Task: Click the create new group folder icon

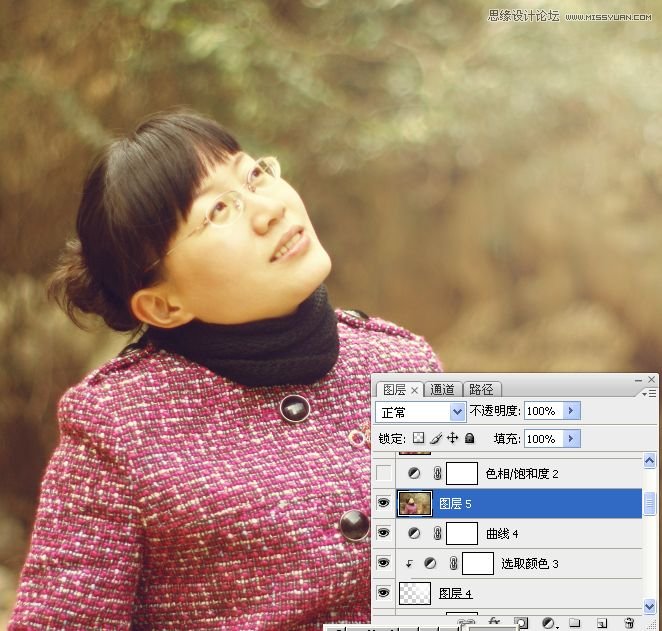Action: pyautogui.click(x=574, y=623)
